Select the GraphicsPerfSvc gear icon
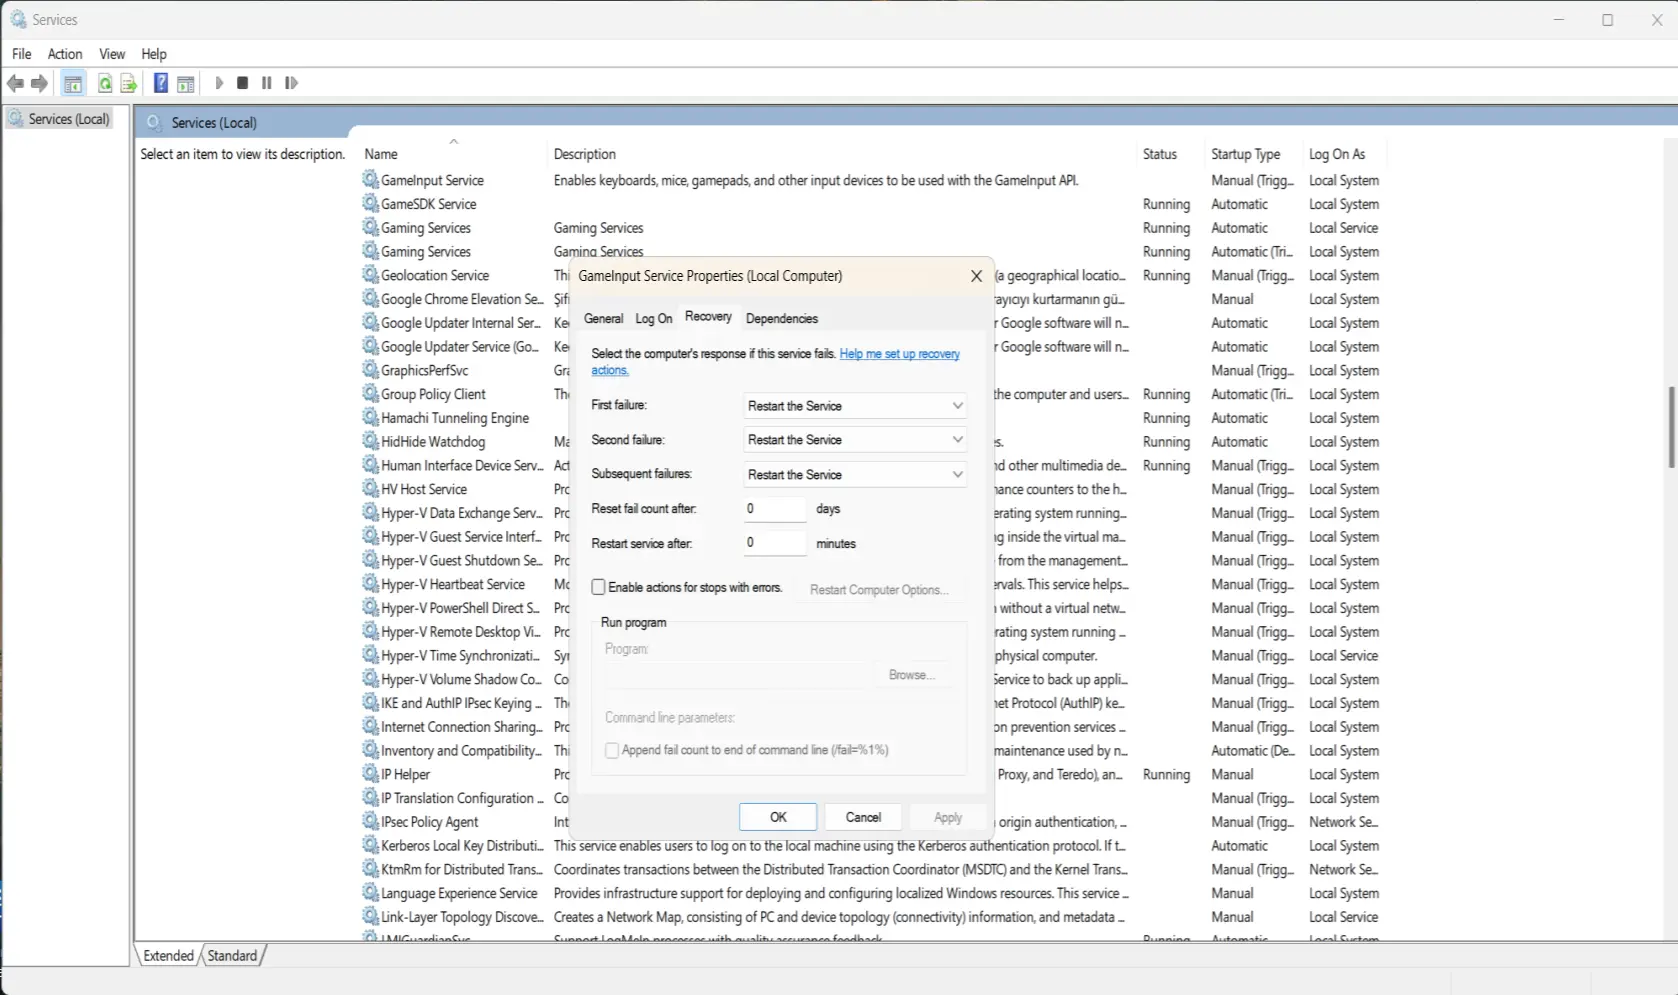Image resolution: width=1678 pixels, height=995 pixels. coord(370,370)
